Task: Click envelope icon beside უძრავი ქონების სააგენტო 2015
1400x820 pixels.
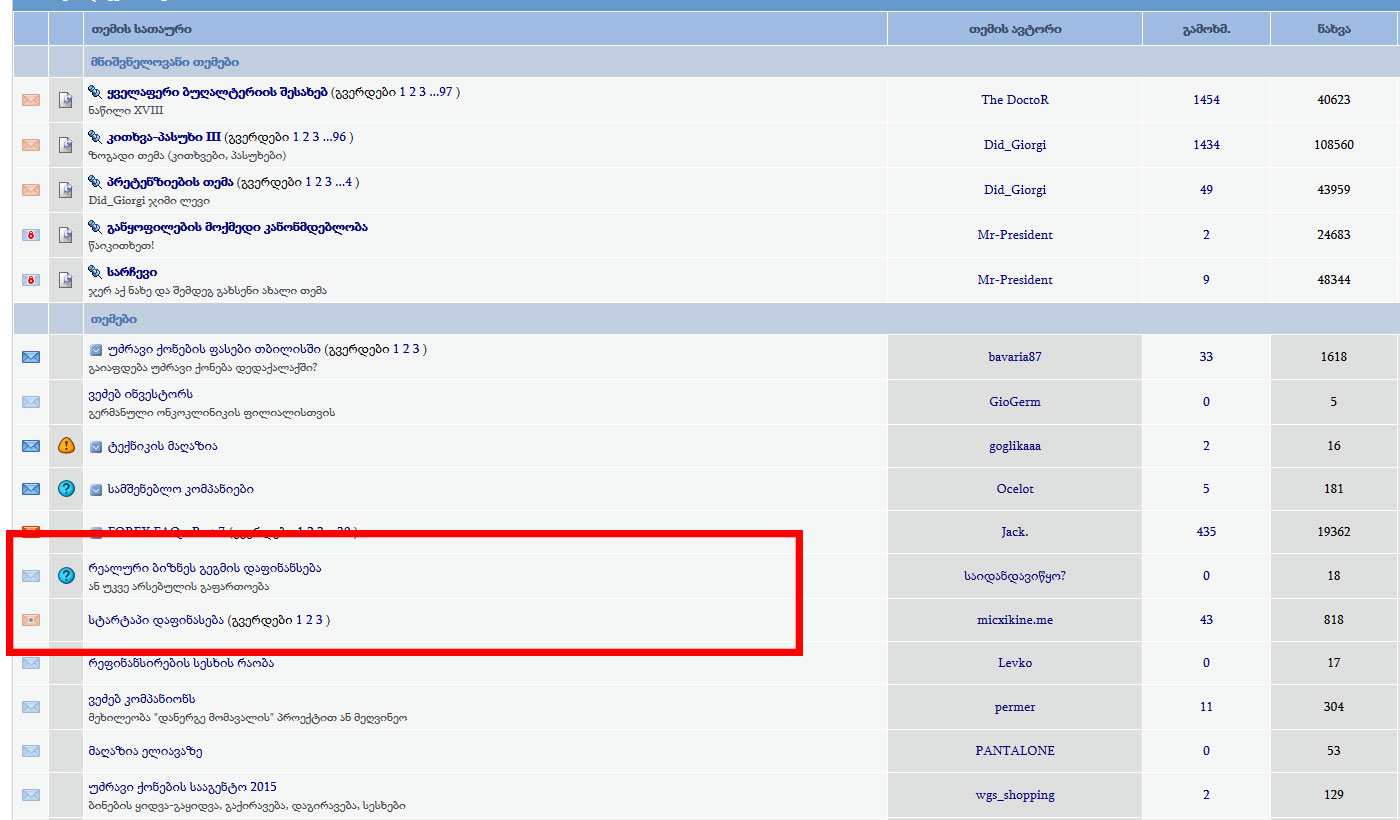Action: click(31, 795)
